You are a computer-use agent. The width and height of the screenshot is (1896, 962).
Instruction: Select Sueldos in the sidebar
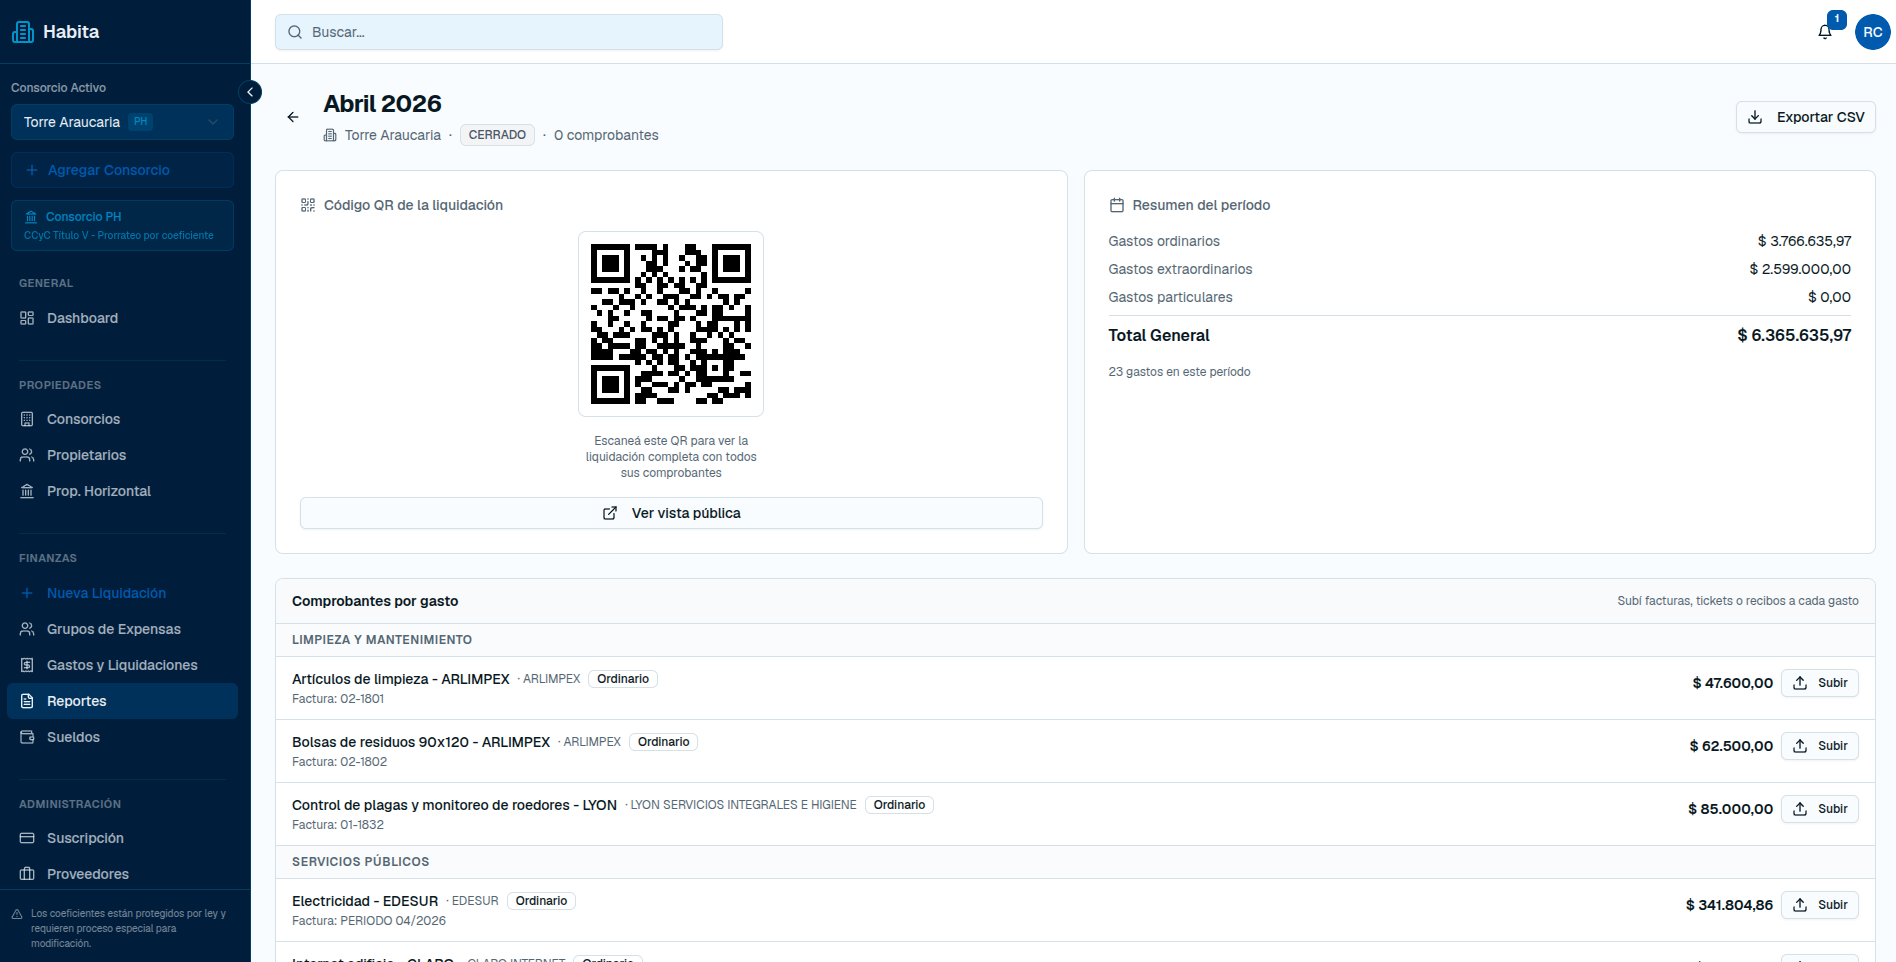point(122,737)
